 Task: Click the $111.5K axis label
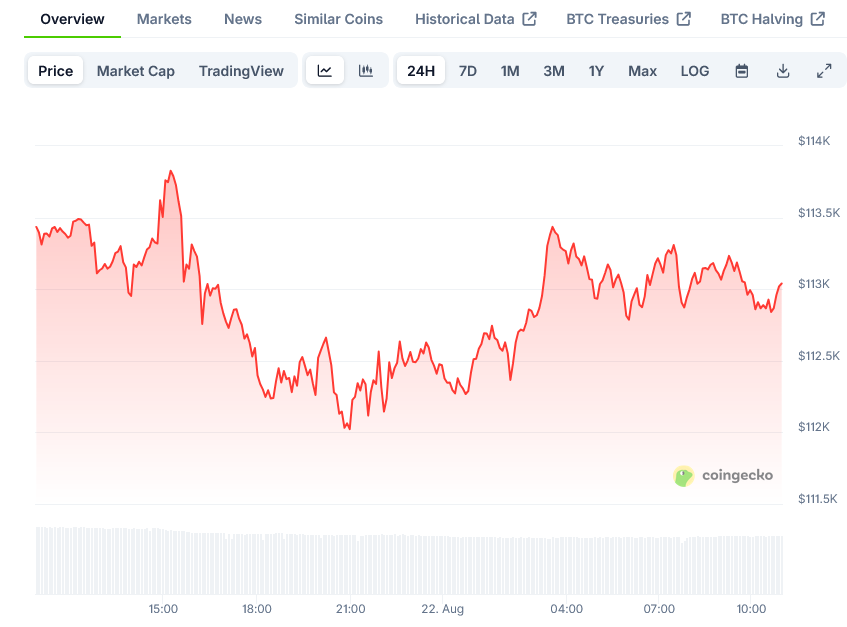(x=818, y=498)
